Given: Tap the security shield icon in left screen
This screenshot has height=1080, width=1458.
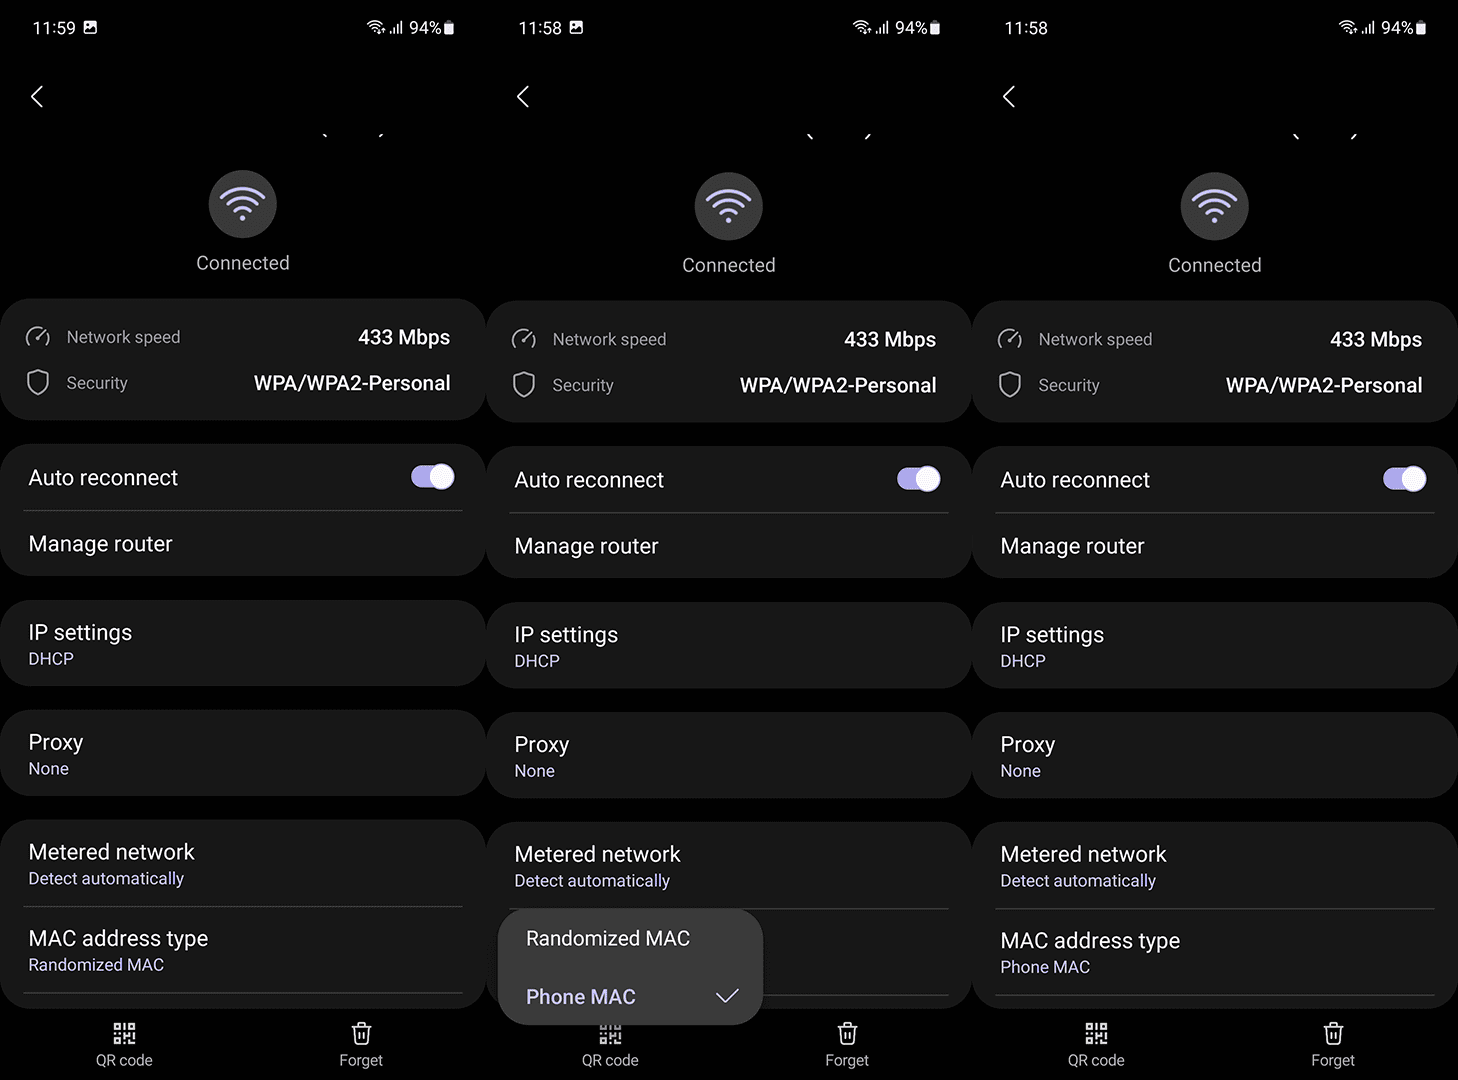Looking at the screenshot, I should pyautogui.click(x=38, y=383).
